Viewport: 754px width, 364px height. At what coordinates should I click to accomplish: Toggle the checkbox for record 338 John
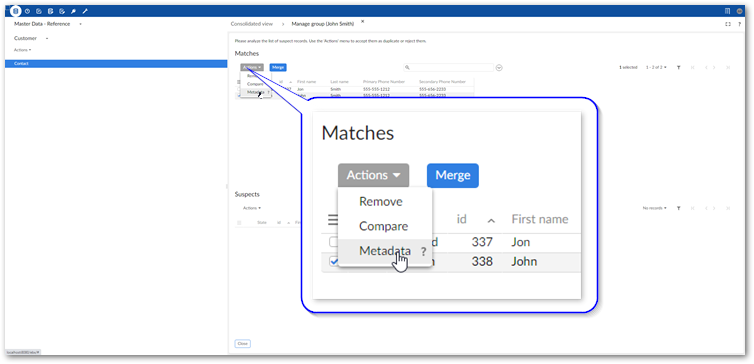tap(334, 262)
